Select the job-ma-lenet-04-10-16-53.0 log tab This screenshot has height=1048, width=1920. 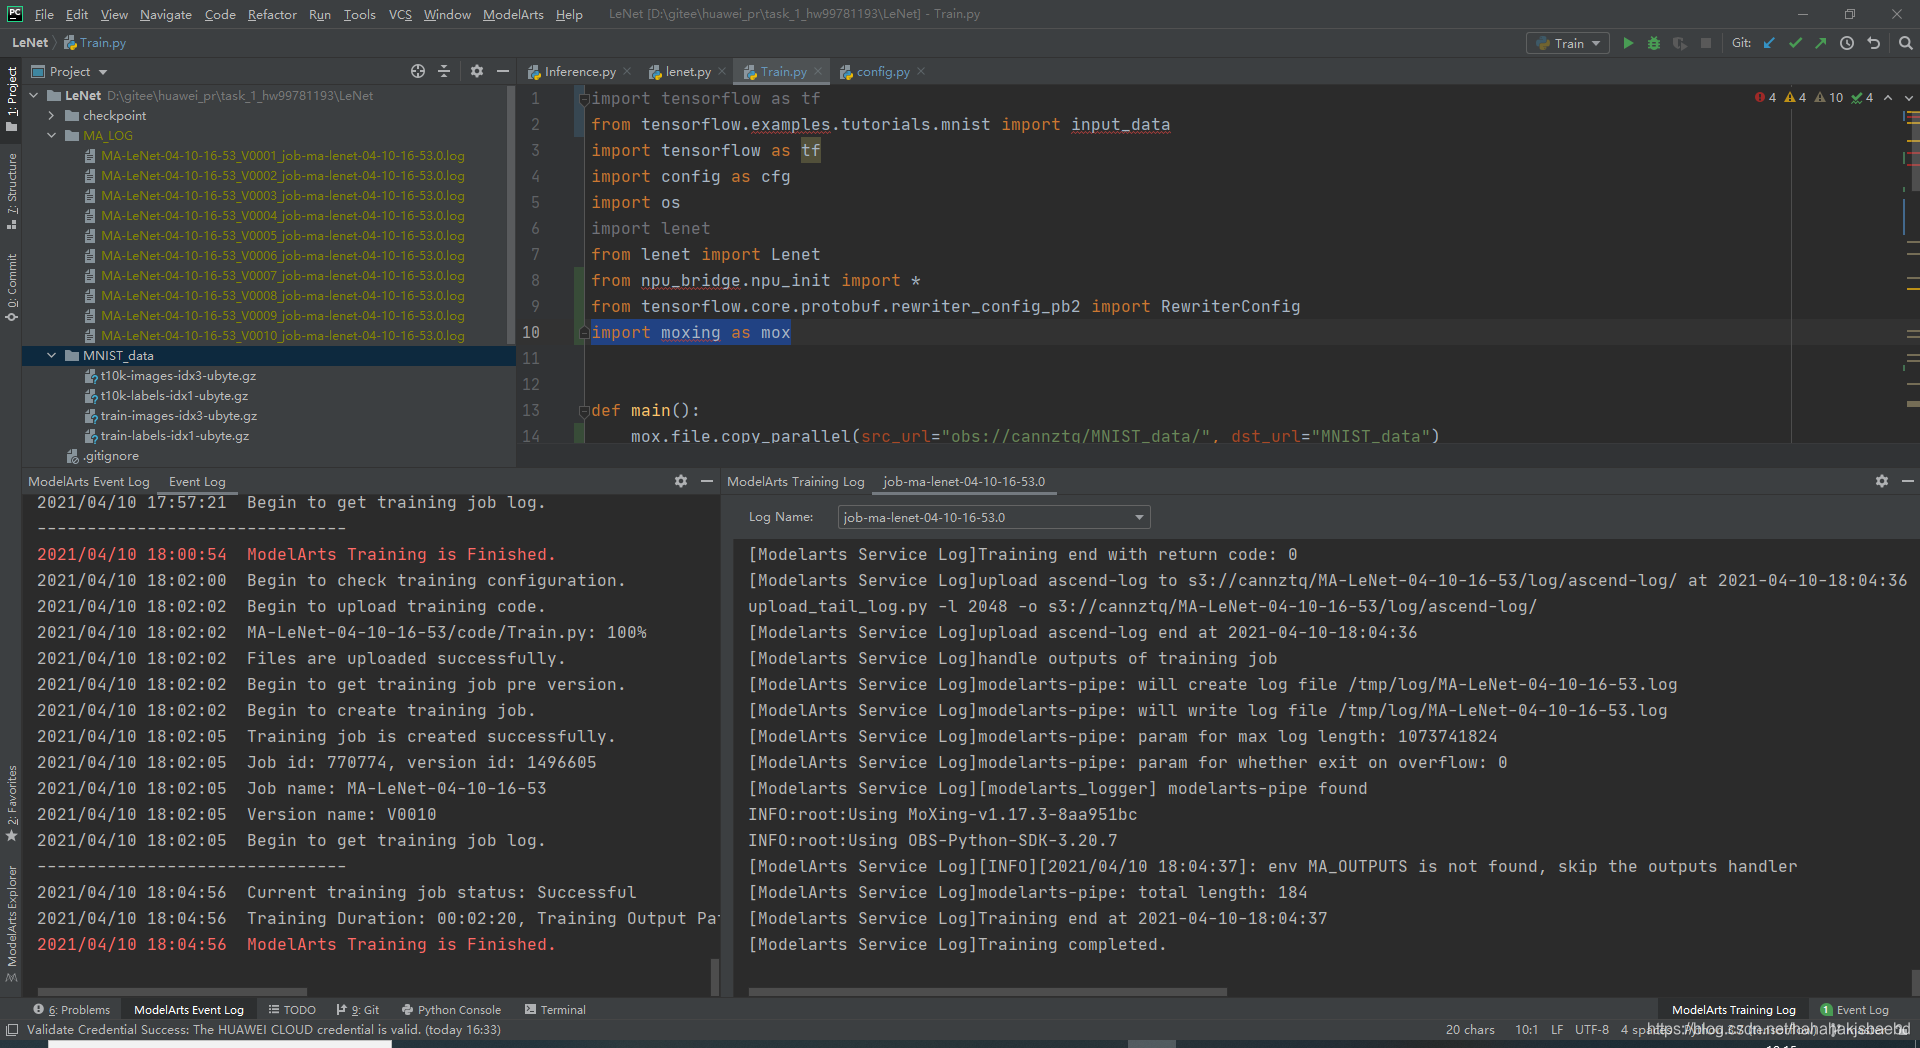963,481
